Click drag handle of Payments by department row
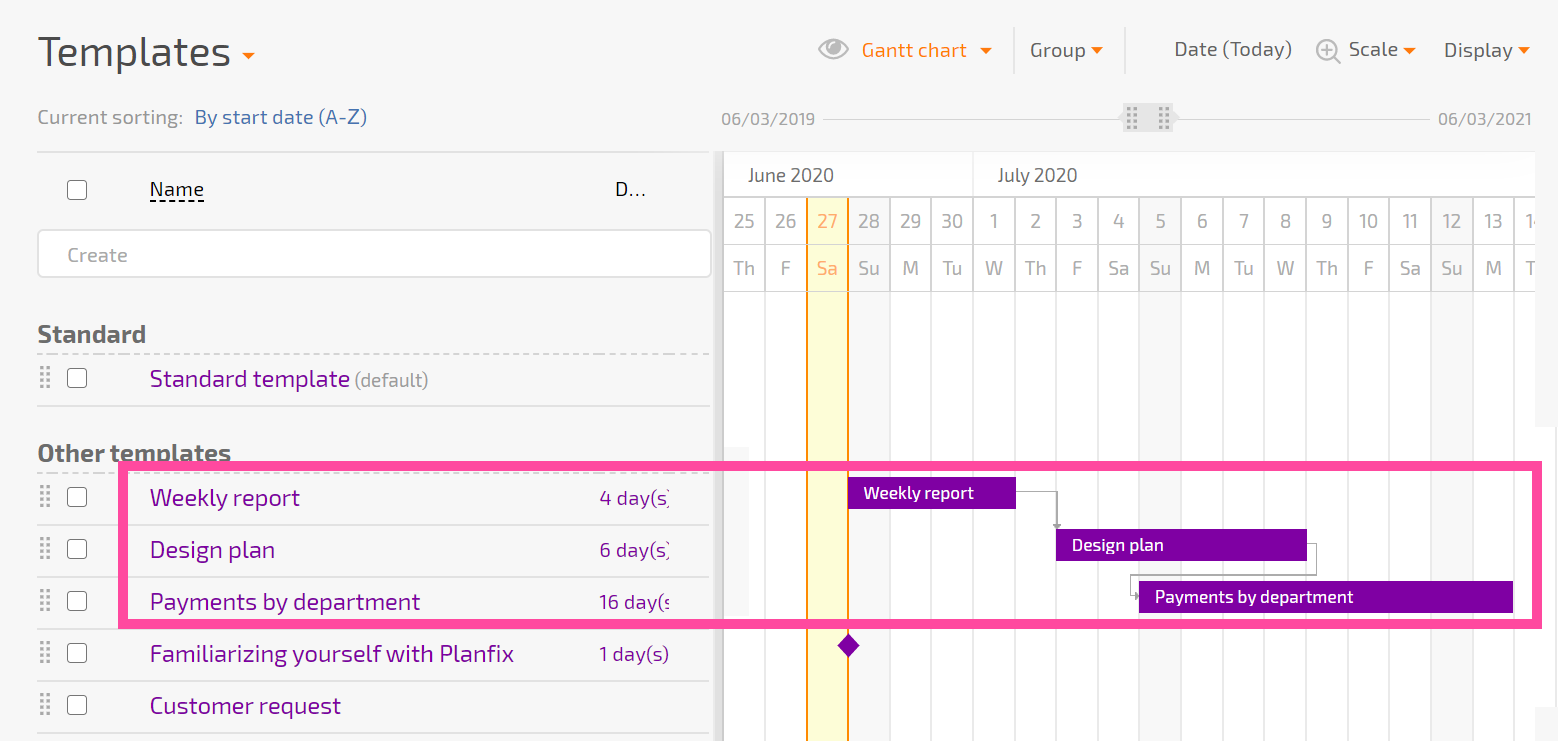Viewport: 1558px width, 741px height. (x=44, y=601)
